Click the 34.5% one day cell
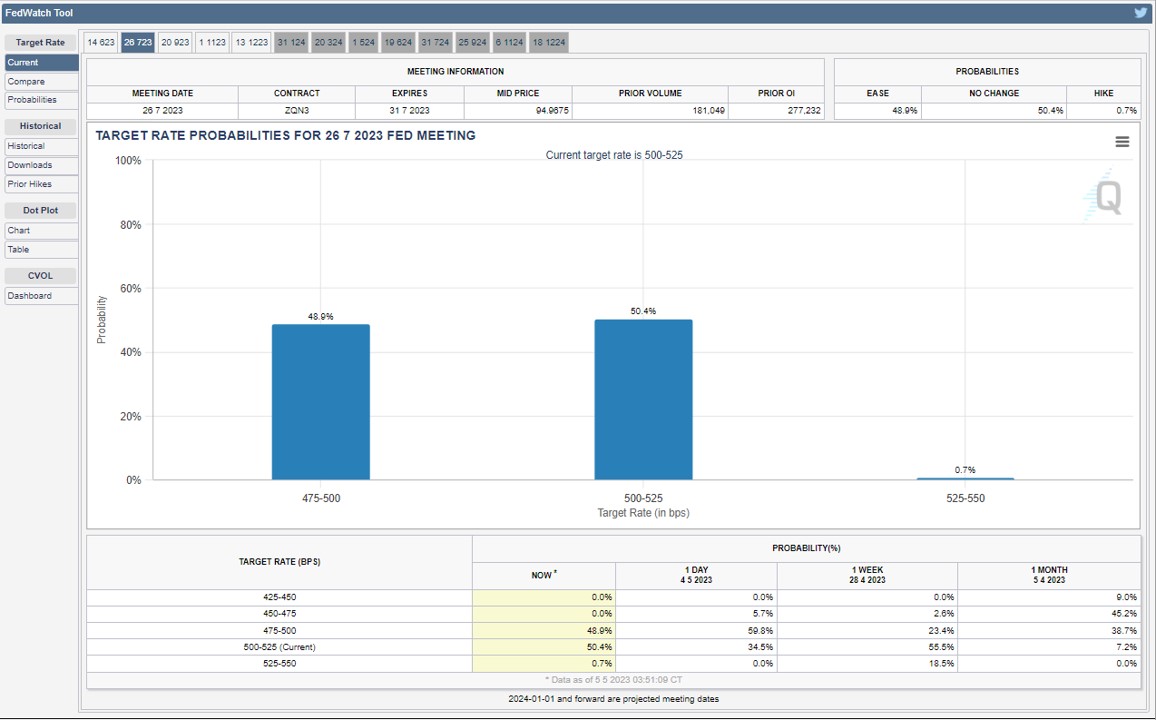Screen dimensions: 1156x720 click(697, 647)
